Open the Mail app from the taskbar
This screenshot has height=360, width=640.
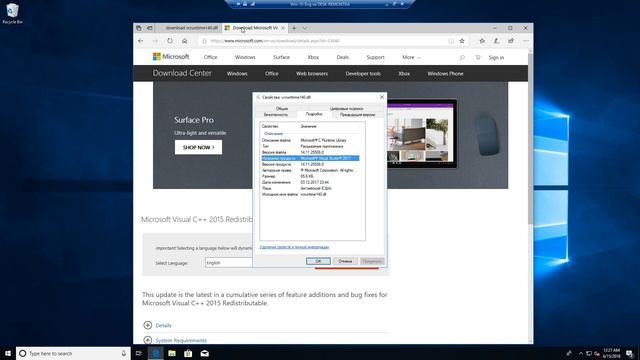pyautogui.click(x=204, y=353)
